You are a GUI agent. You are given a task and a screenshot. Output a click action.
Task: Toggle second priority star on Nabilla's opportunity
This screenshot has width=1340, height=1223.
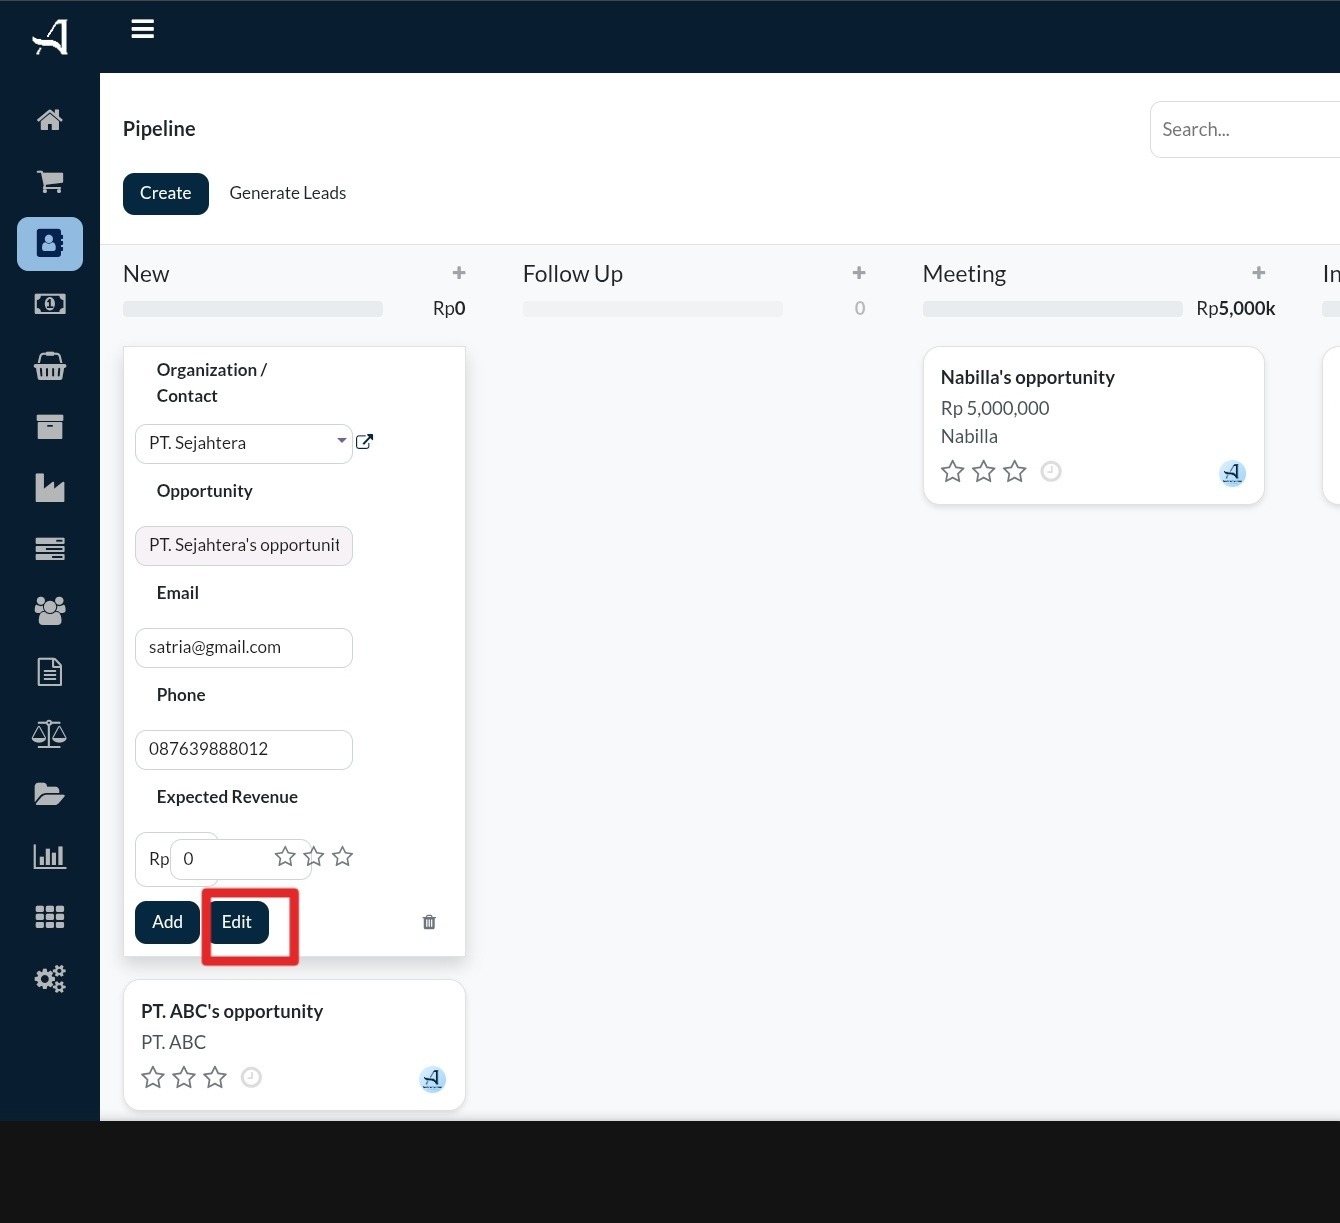coord(984,471)
